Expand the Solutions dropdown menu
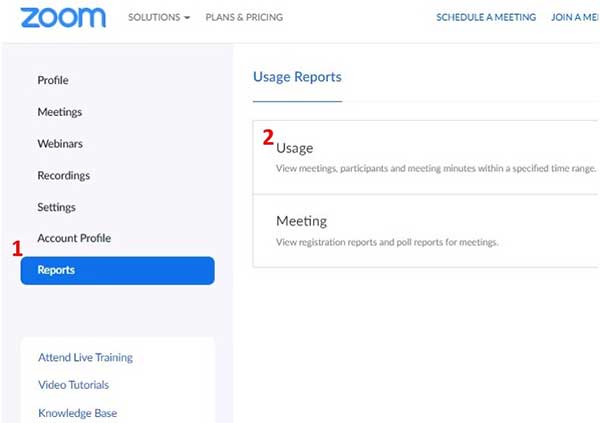This screenshot has height=423, width=600. click(x=159, y=18)
